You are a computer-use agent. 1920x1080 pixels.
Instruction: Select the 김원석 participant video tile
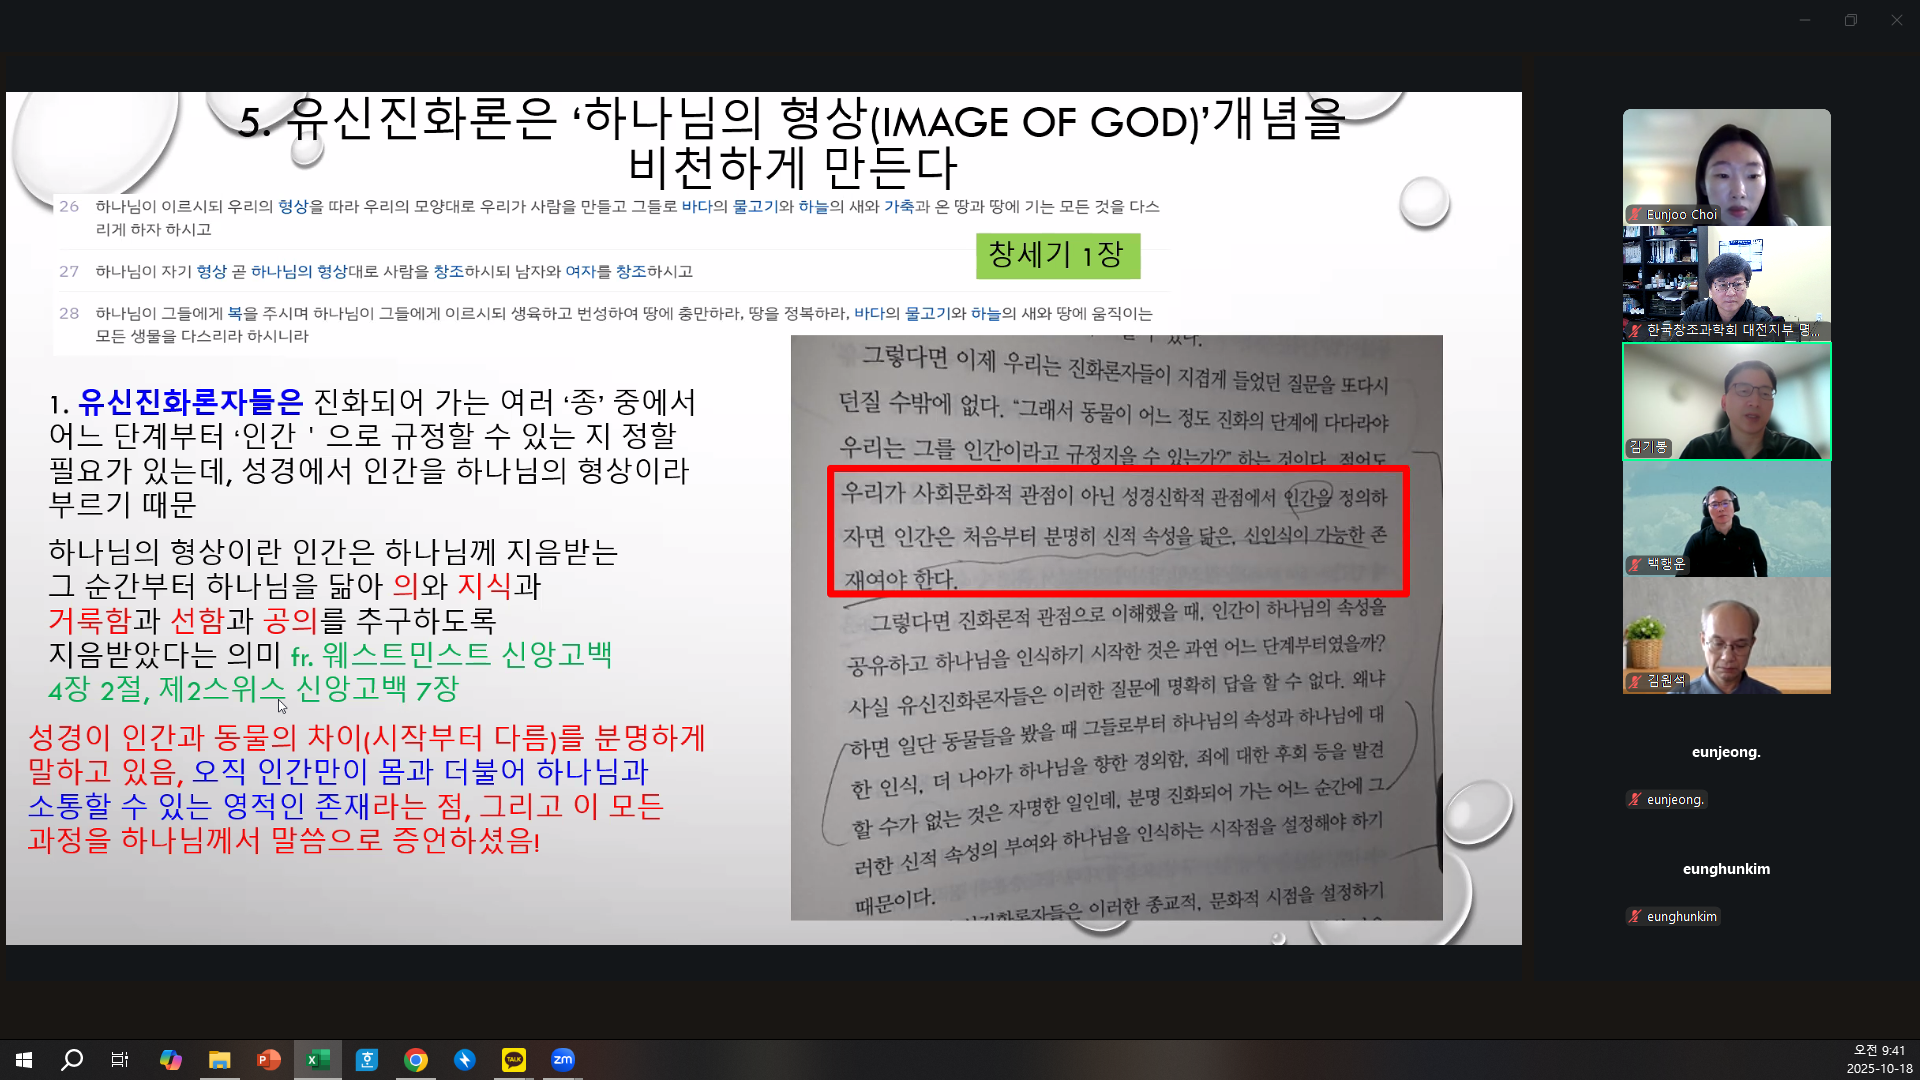(1726, 635)
